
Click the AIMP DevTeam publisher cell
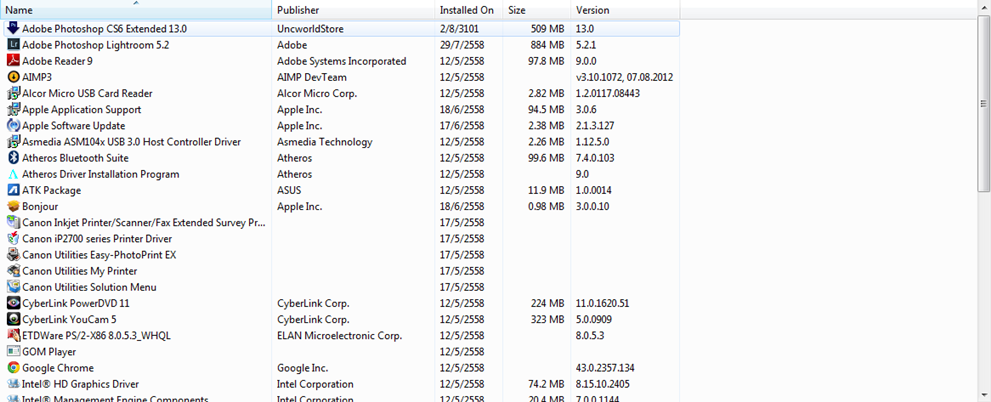312,77
